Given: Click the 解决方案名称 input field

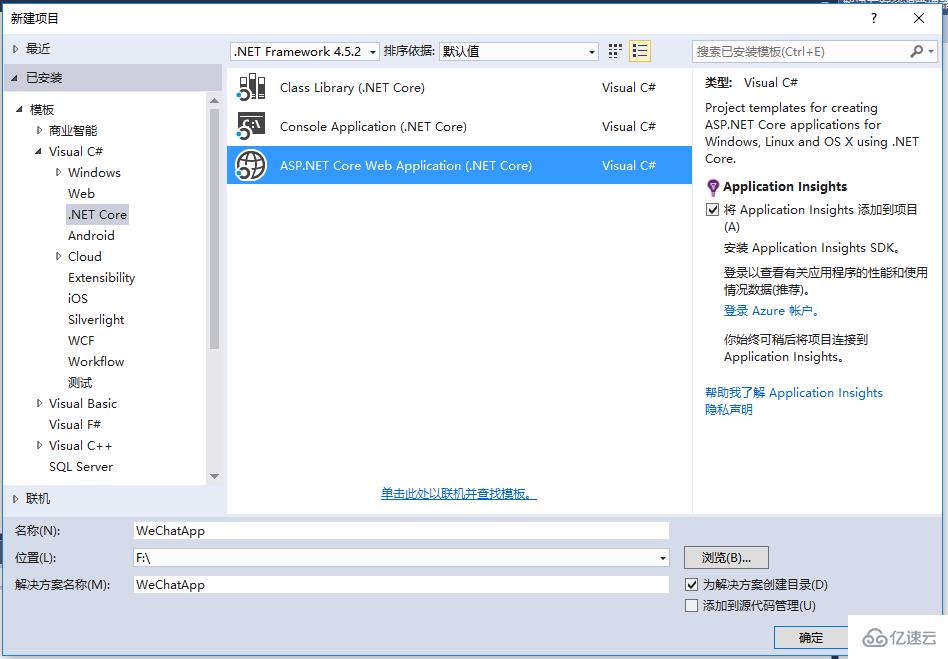Looking at the screenshot, I should point(401,585).
